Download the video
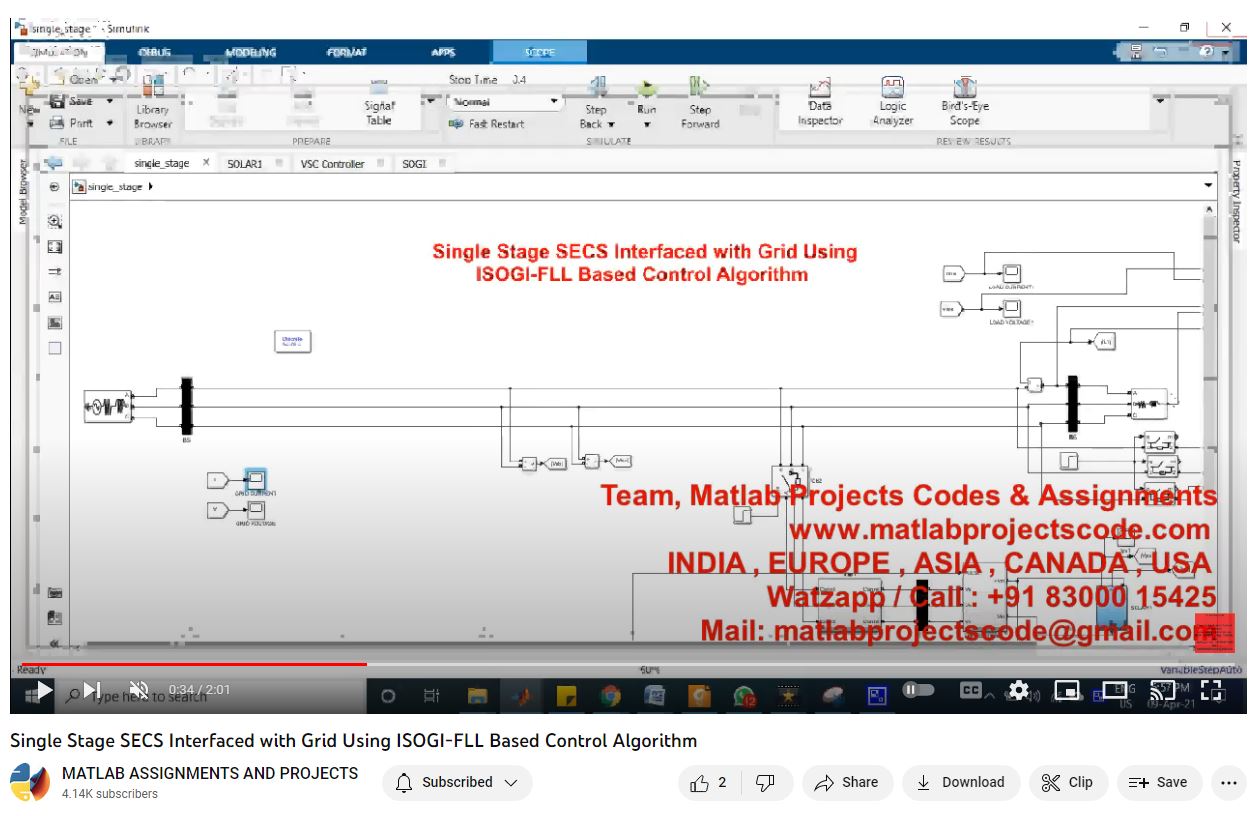This screenshot has height=816, width=1256. coord(960,783)
